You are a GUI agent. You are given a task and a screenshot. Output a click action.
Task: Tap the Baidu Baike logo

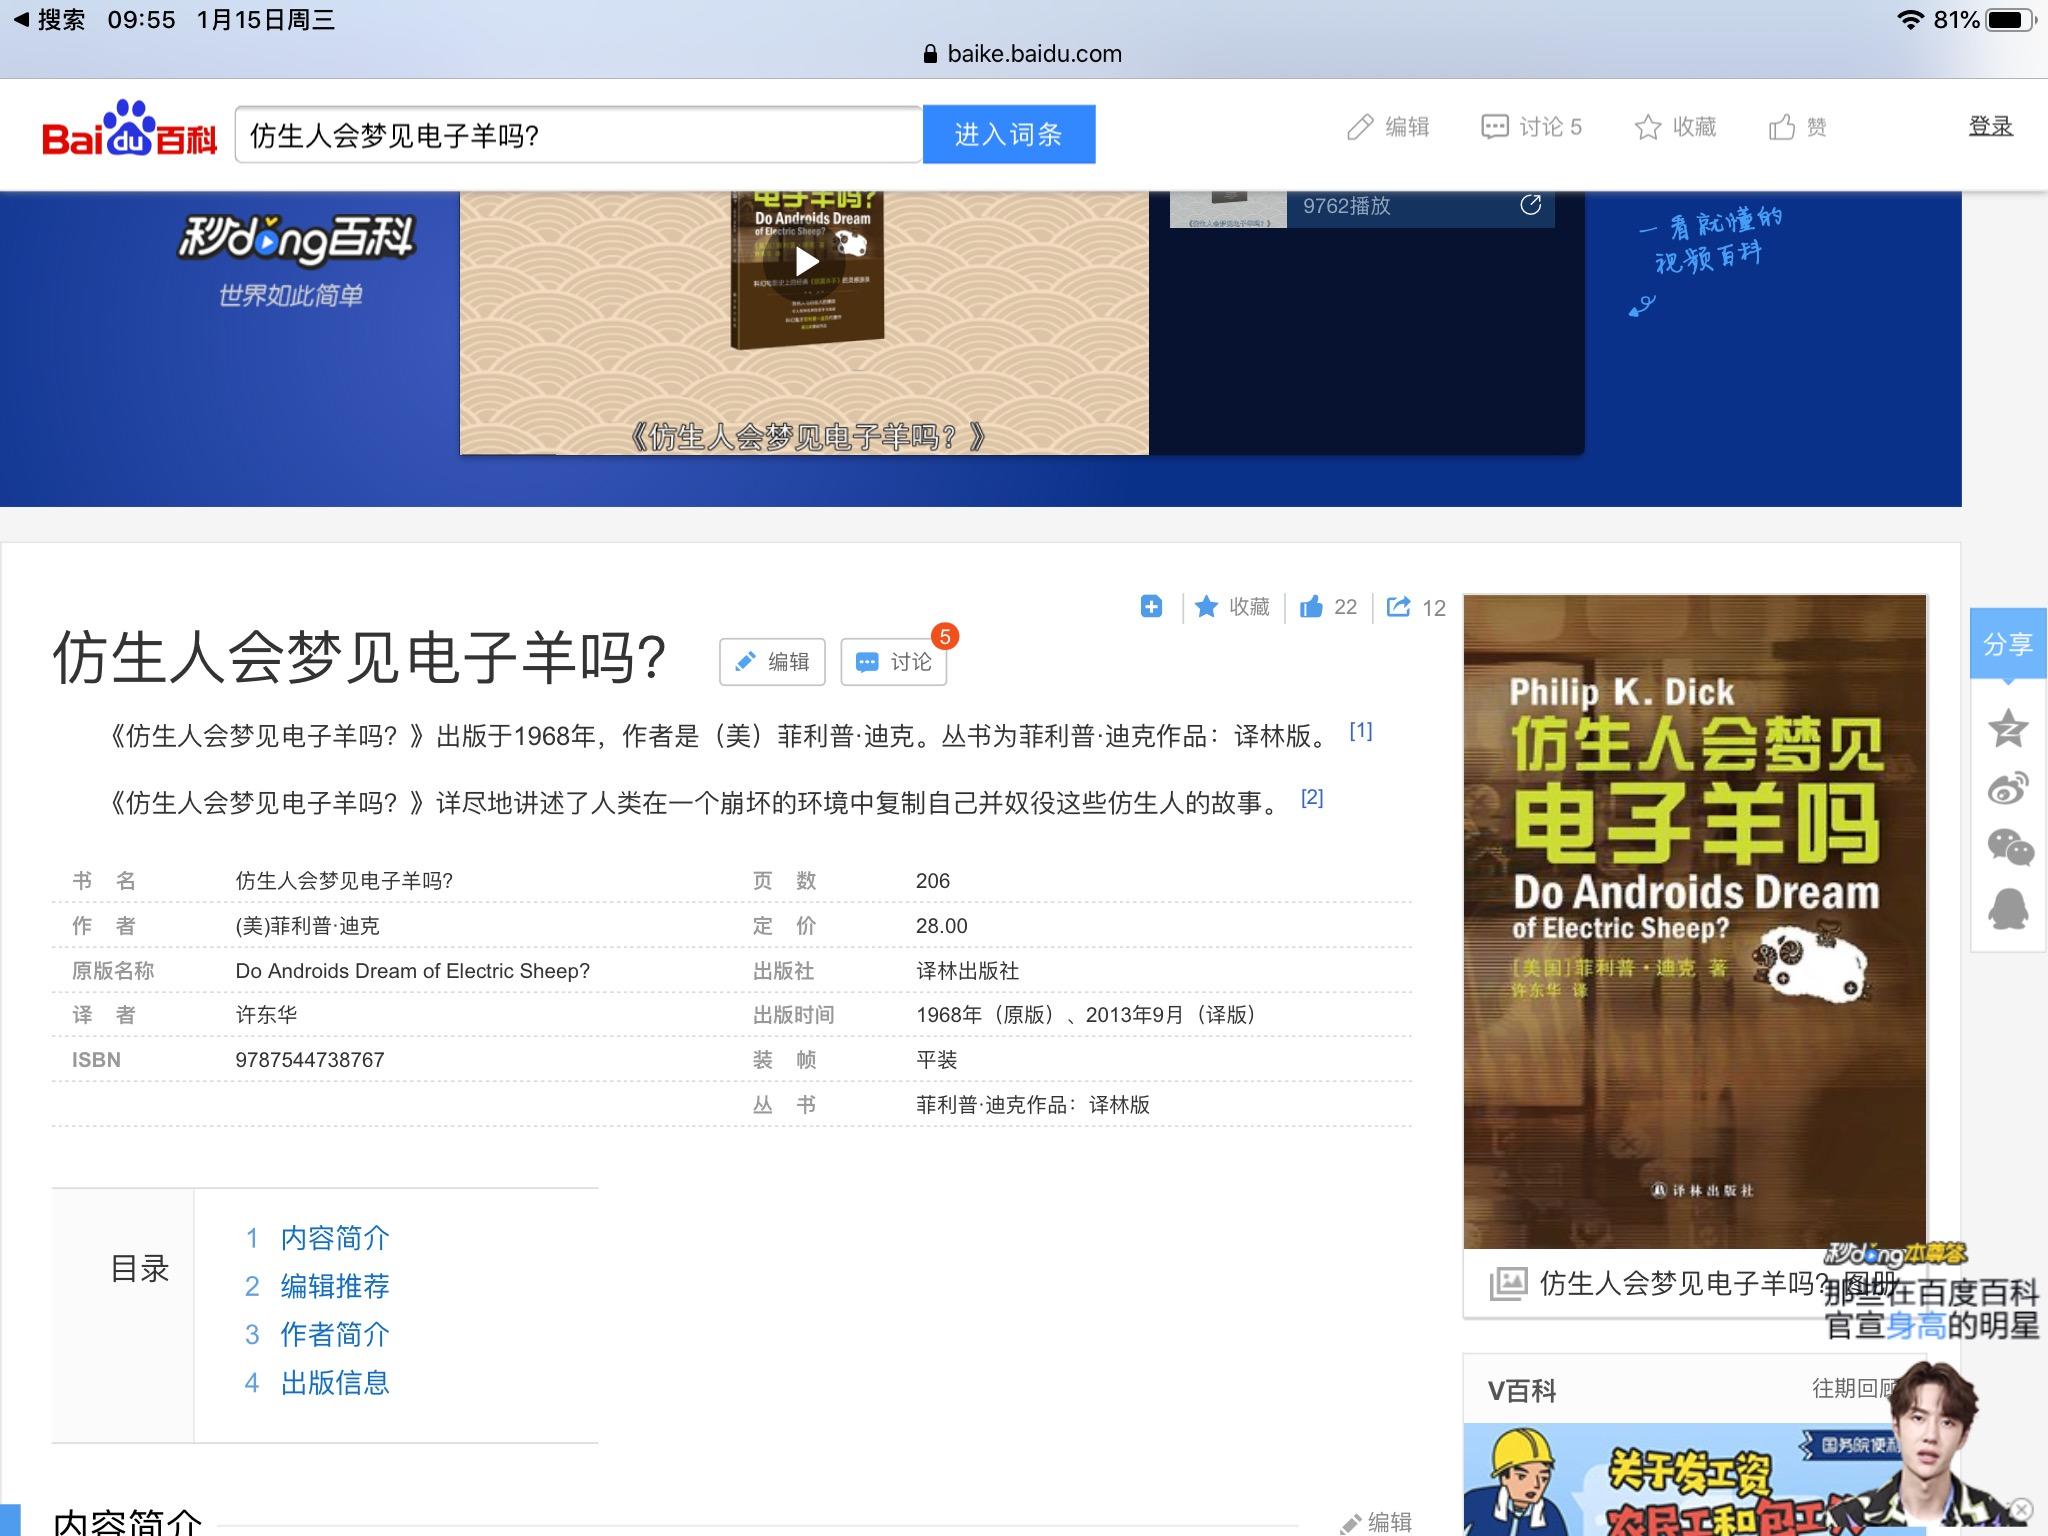pyautogui.click(x=129, y=129)
